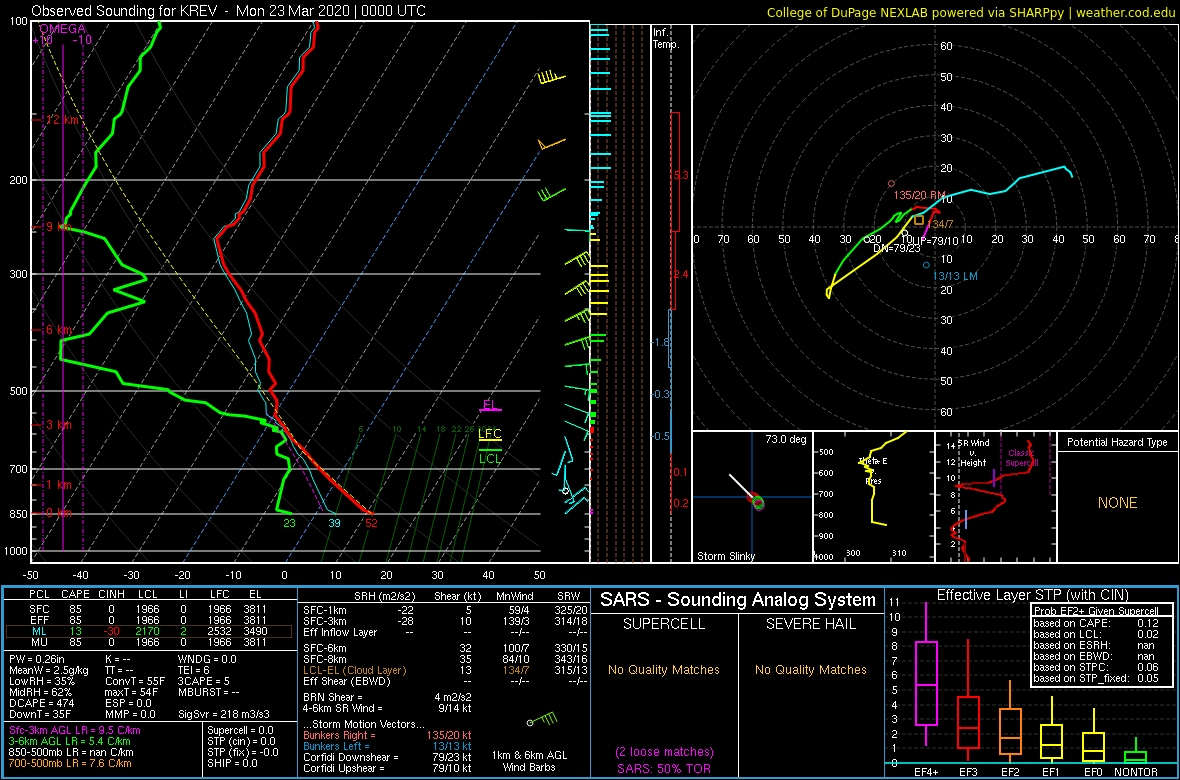The image size is (1180, 780).
Task: Click the 'DN=79/23' Corfidi label
Action: [897, 247]
